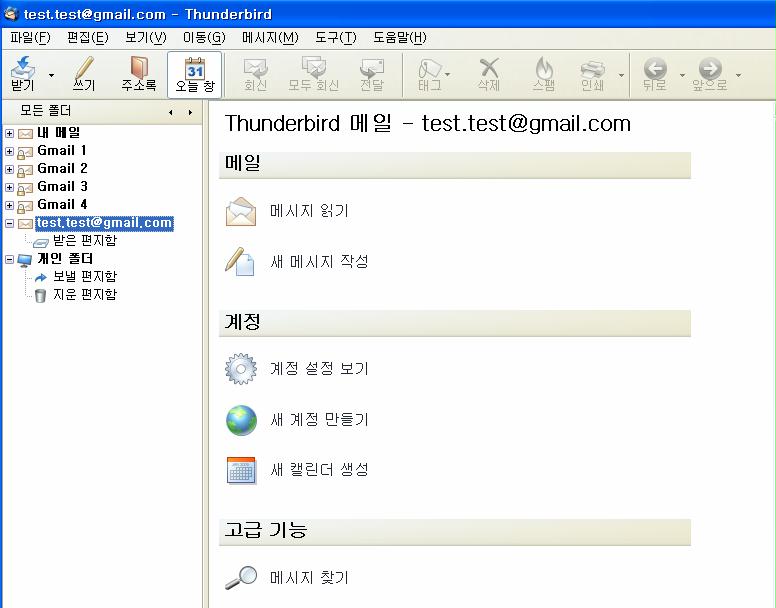The image size is (776, 608).
Task: Open the 앞으로 history dropdown arrow
Action: click(738, 75)
